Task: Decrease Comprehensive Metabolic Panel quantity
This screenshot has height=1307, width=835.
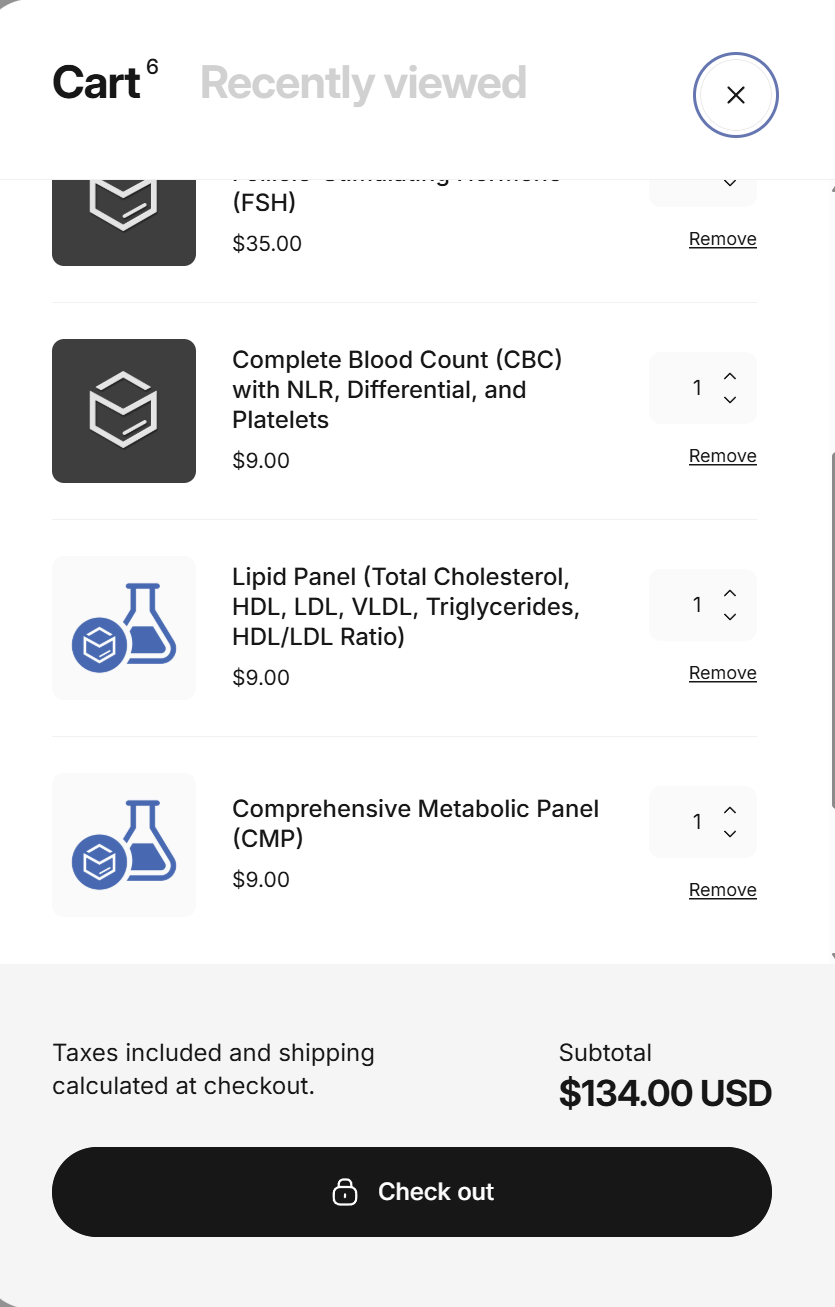Action: [730, 834]
